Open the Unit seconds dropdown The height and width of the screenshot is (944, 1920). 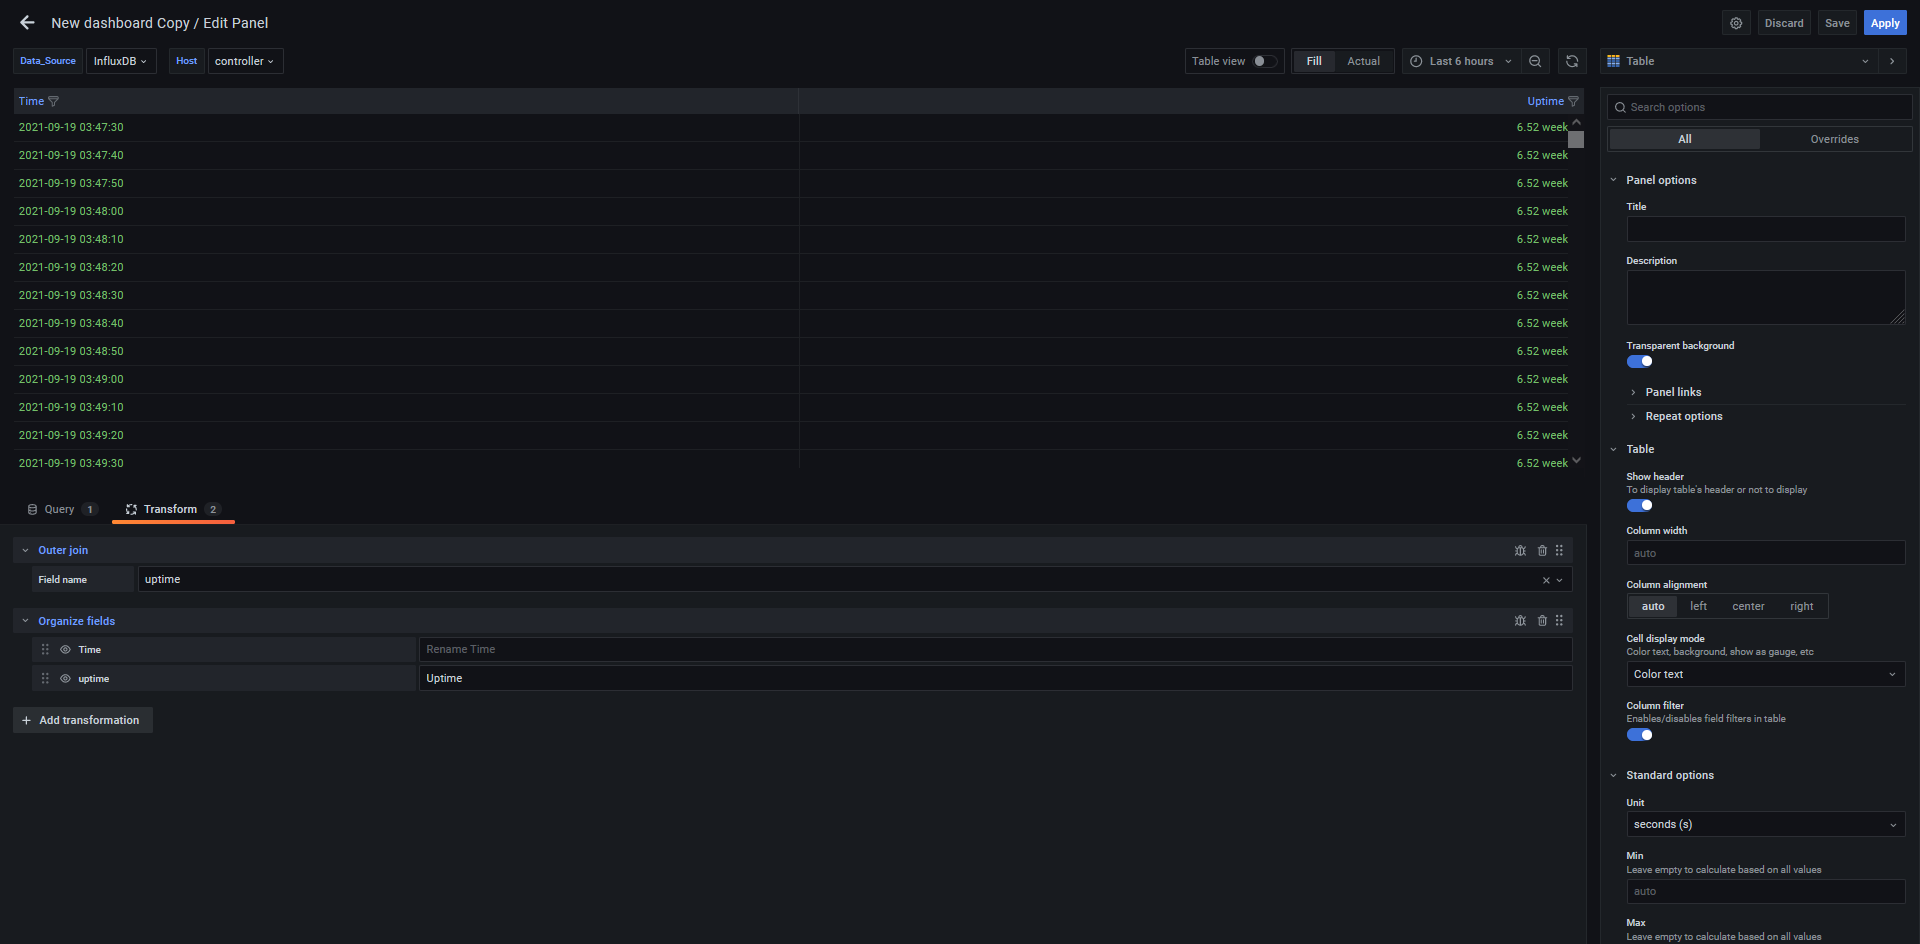click(1765, 824)
